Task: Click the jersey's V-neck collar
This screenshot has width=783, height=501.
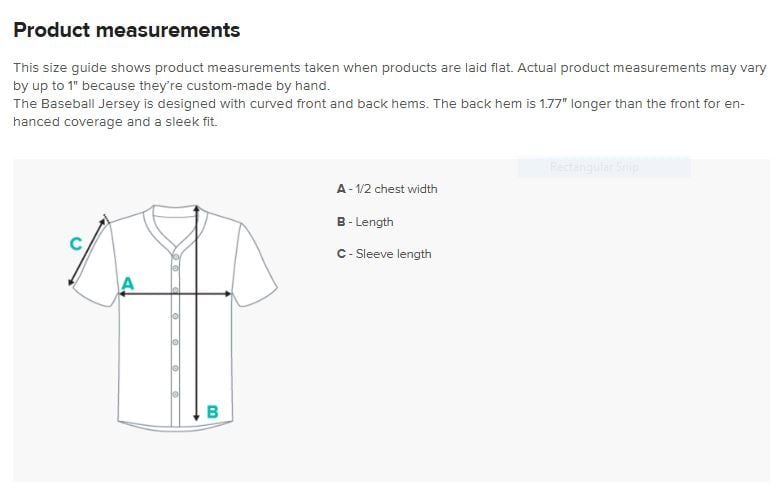Action: pos(173,226)
